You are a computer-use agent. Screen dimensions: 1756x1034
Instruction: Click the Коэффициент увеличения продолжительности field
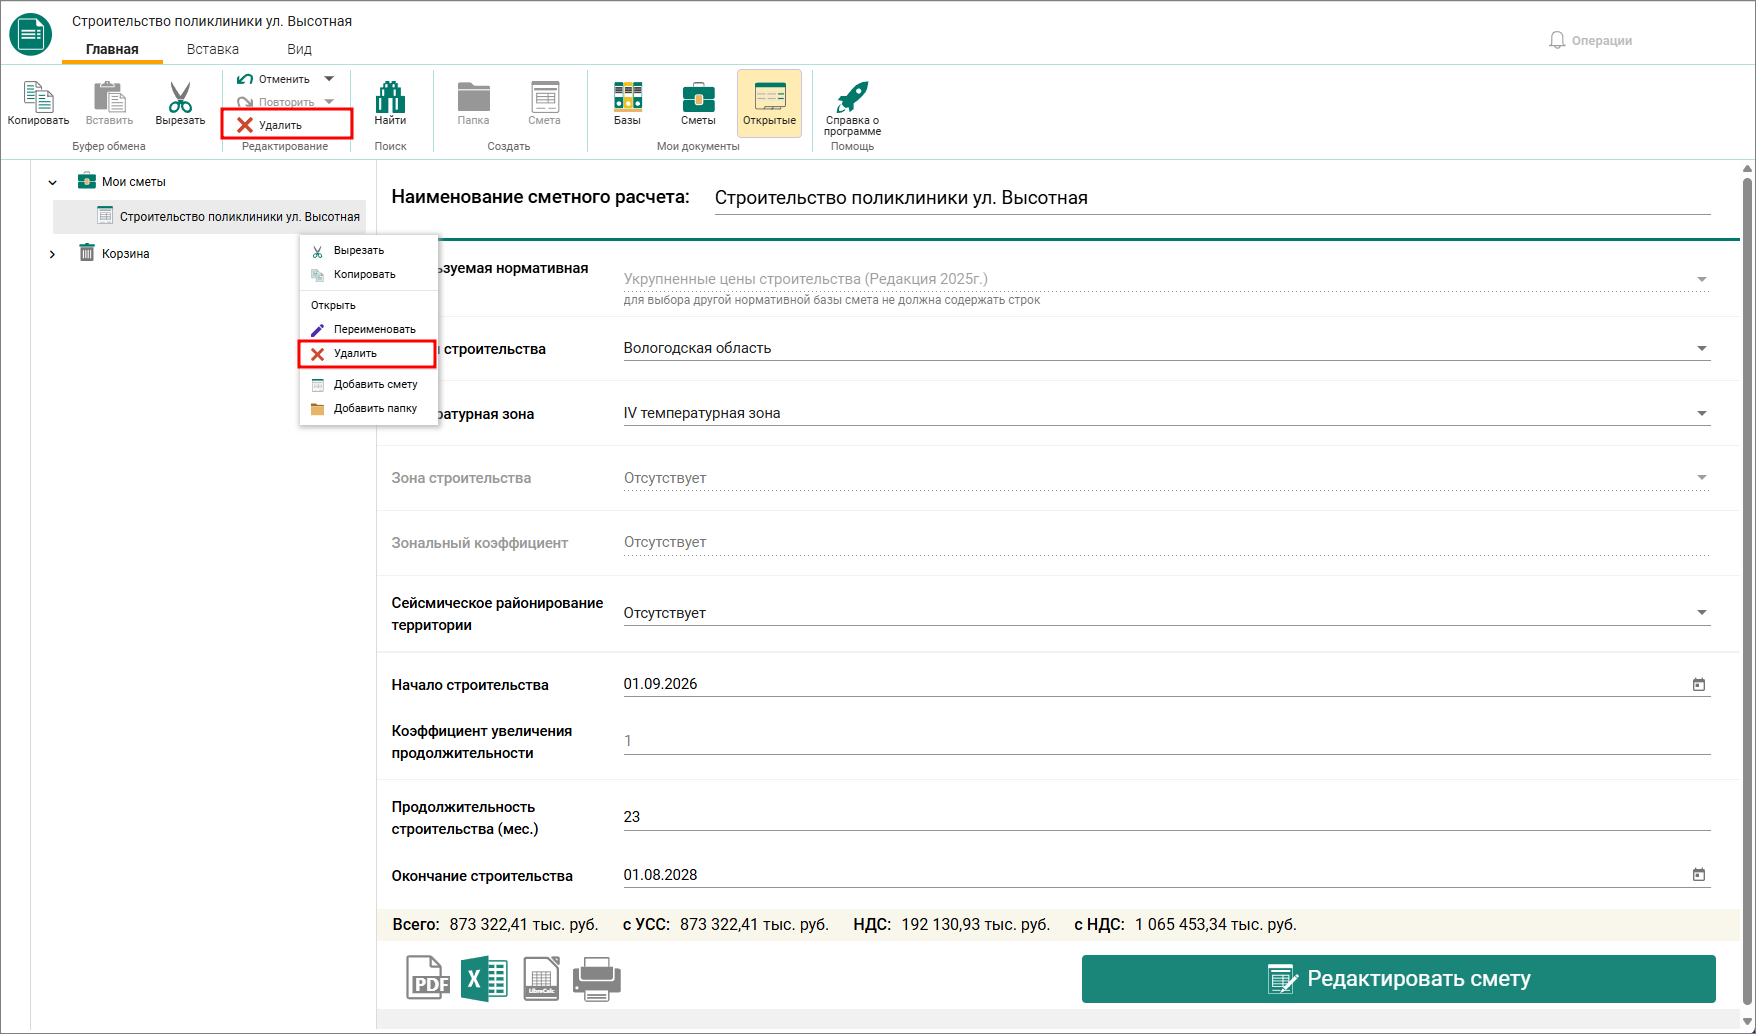click(1166, 741)
